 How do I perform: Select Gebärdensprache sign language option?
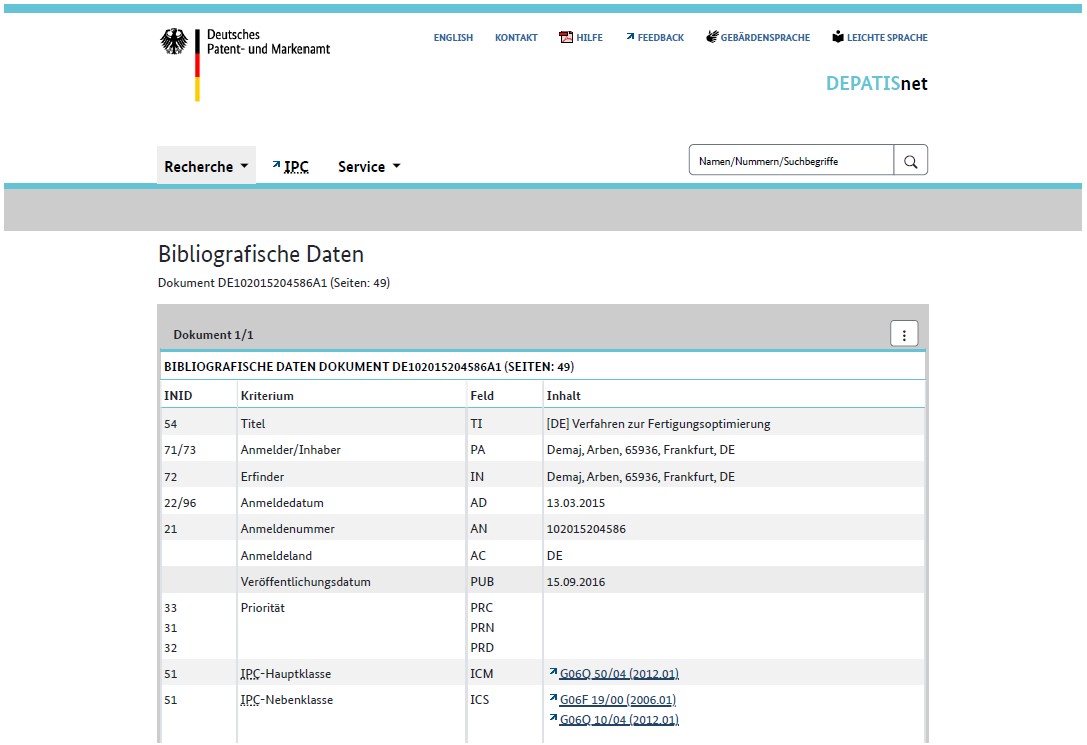tap(758, 38)
